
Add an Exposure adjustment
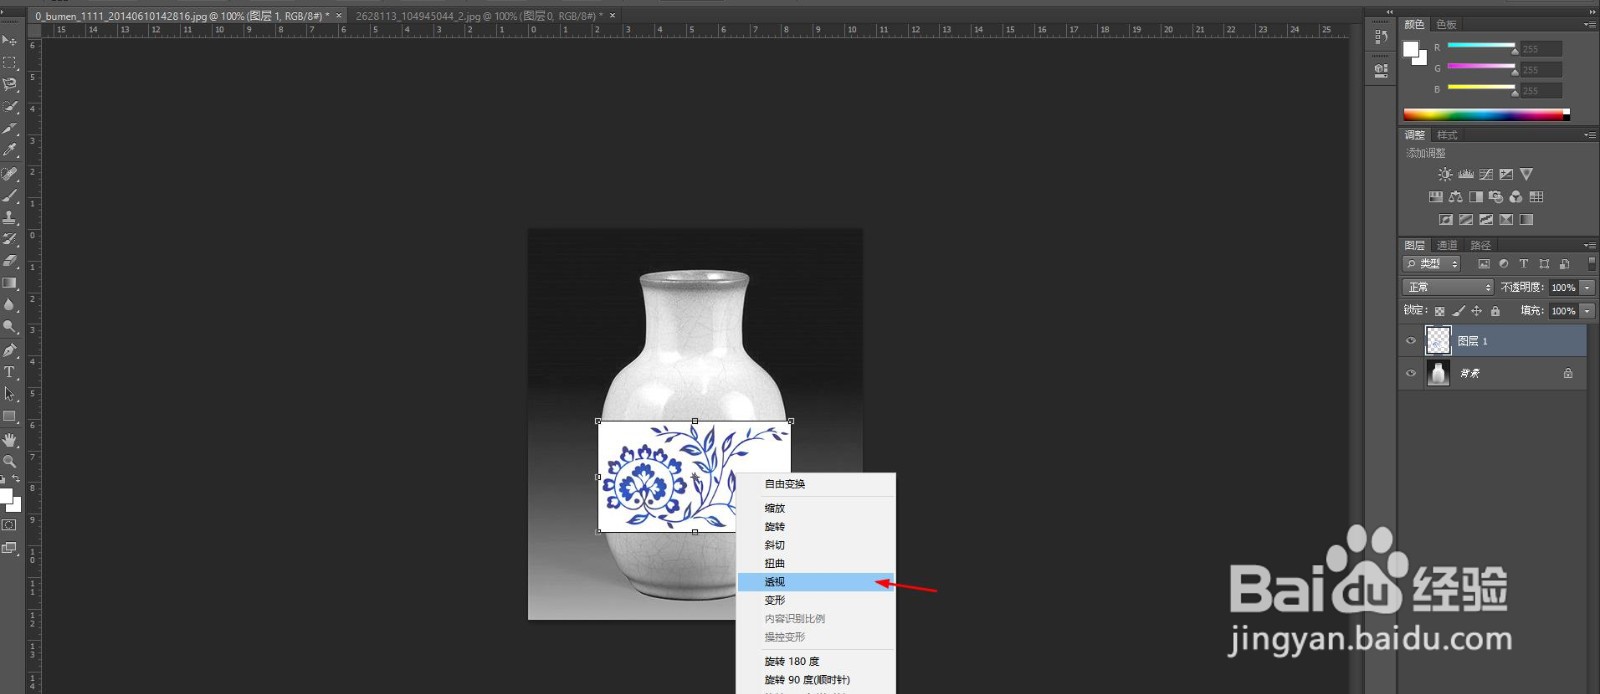pos(1506,174)
